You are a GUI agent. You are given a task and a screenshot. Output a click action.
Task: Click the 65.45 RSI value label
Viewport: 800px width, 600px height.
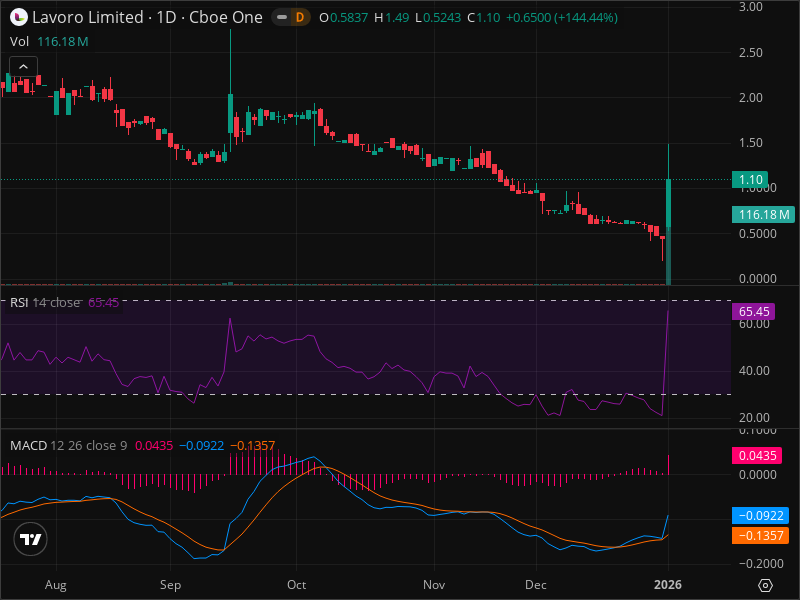(754, 311)
